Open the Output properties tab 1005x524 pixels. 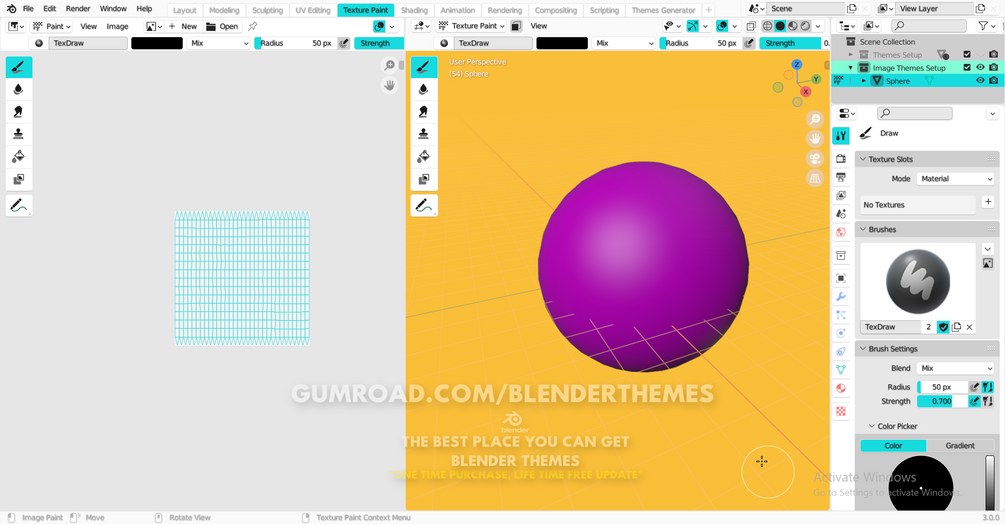(x=841, y=177)
